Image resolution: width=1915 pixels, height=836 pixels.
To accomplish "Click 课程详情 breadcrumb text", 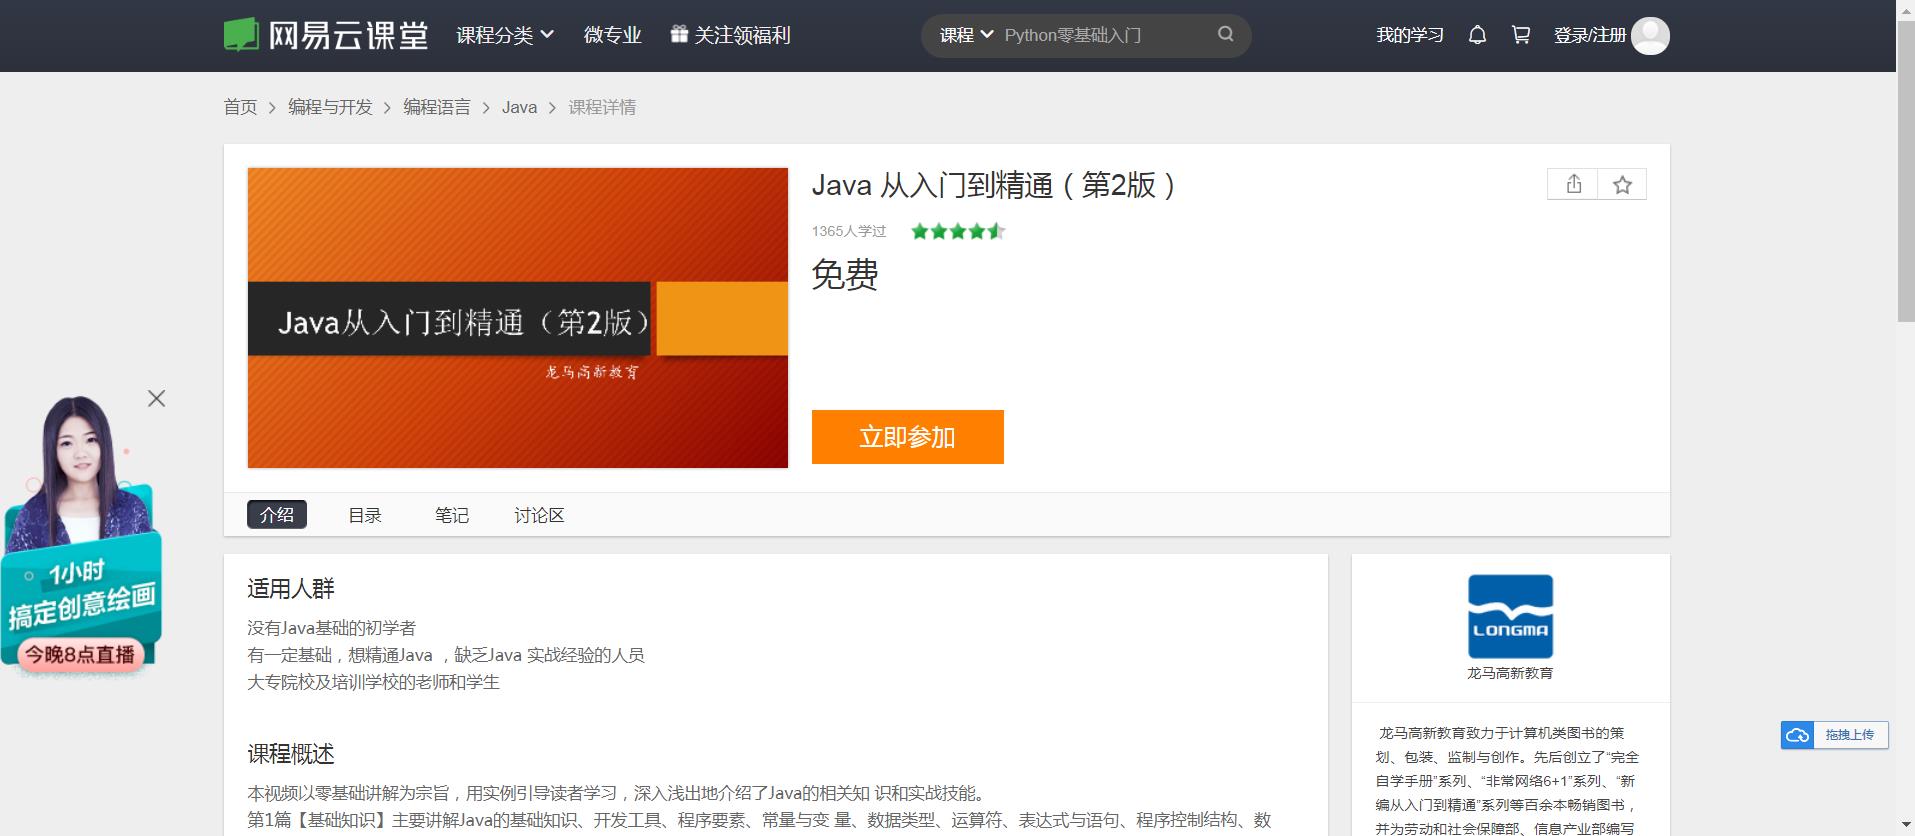I will (602, 107).
